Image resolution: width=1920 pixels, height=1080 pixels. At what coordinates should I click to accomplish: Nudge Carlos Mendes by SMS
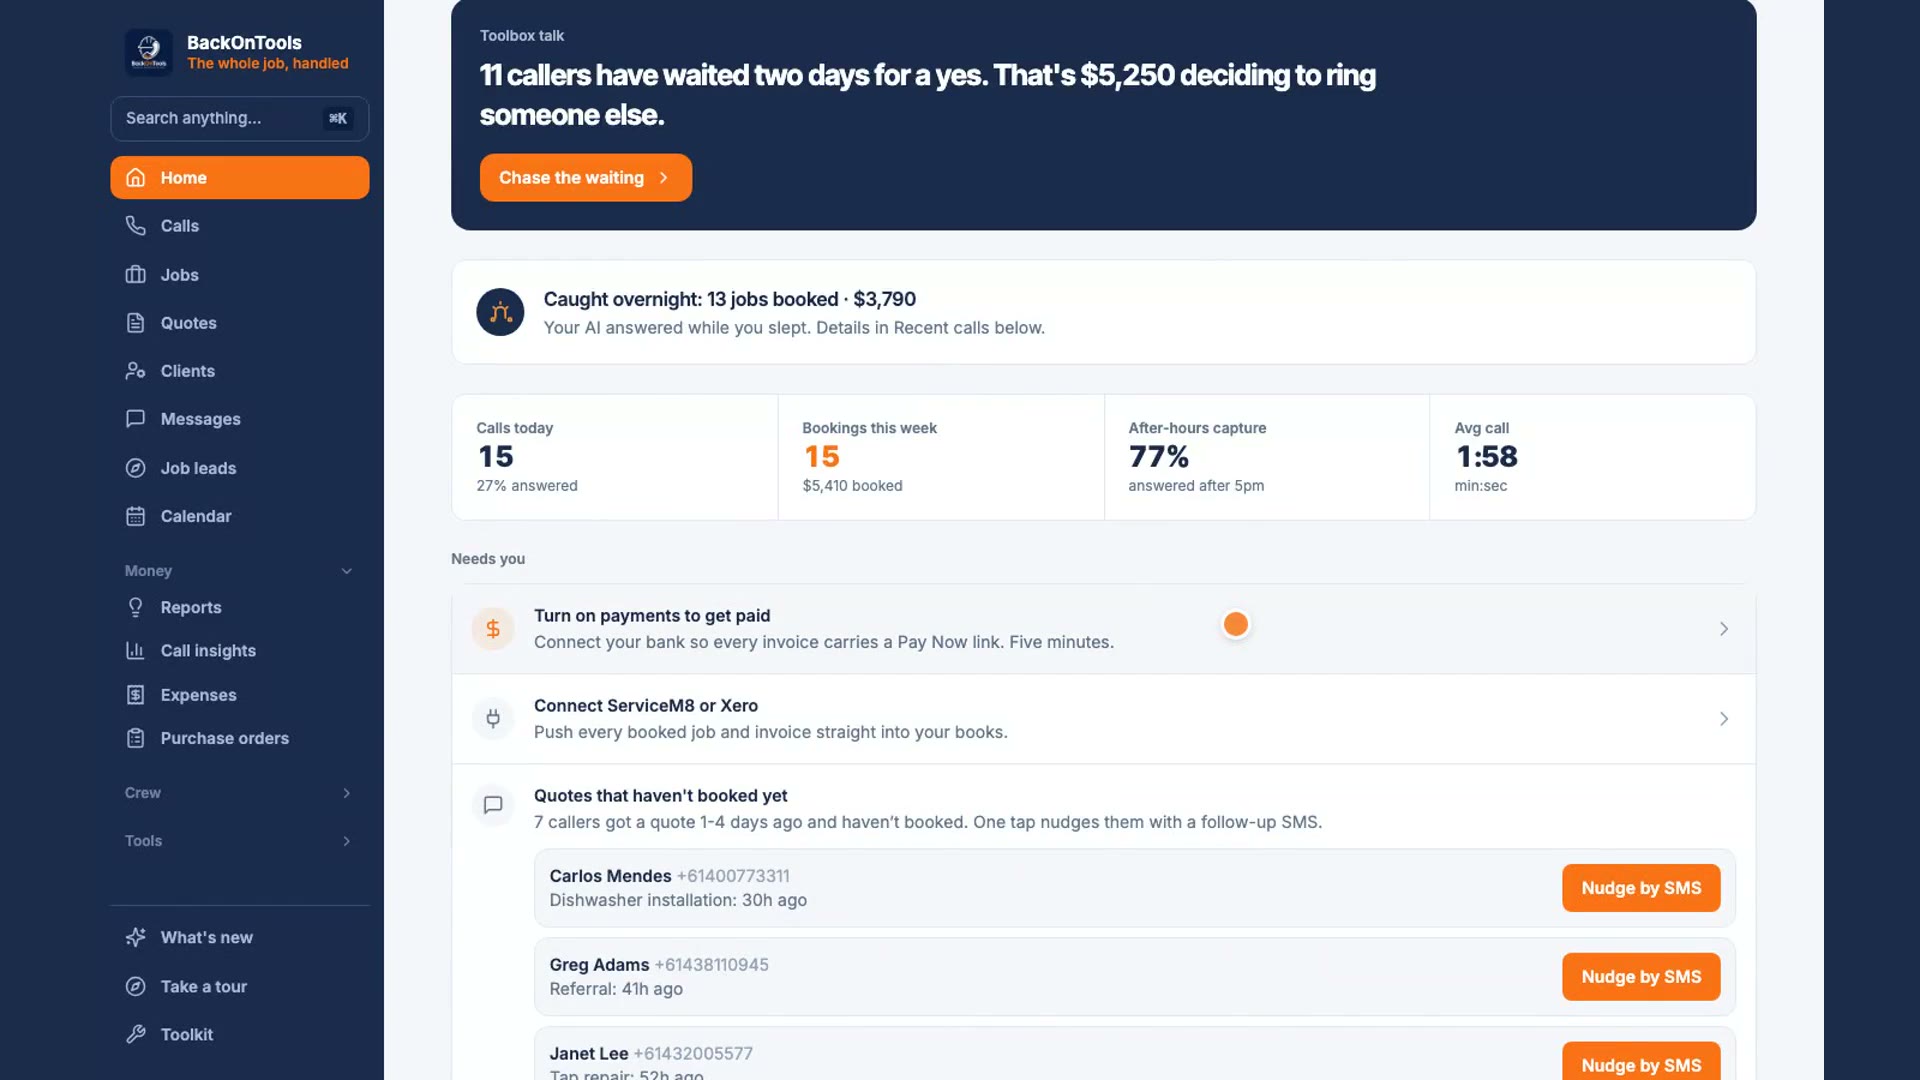1641,888
